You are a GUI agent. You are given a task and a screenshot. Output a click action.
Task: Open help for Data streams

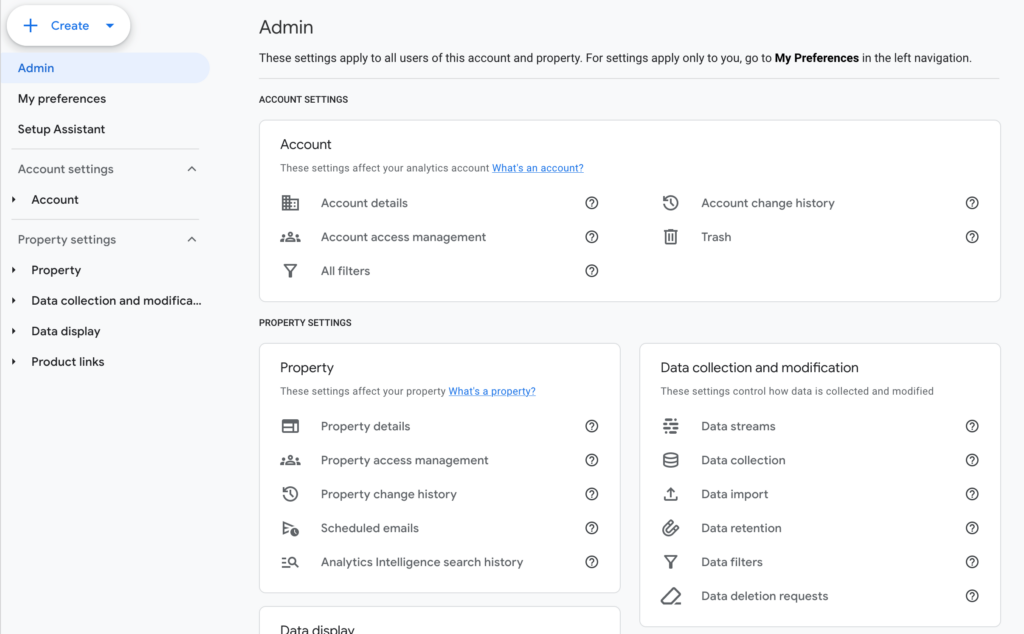972,426
